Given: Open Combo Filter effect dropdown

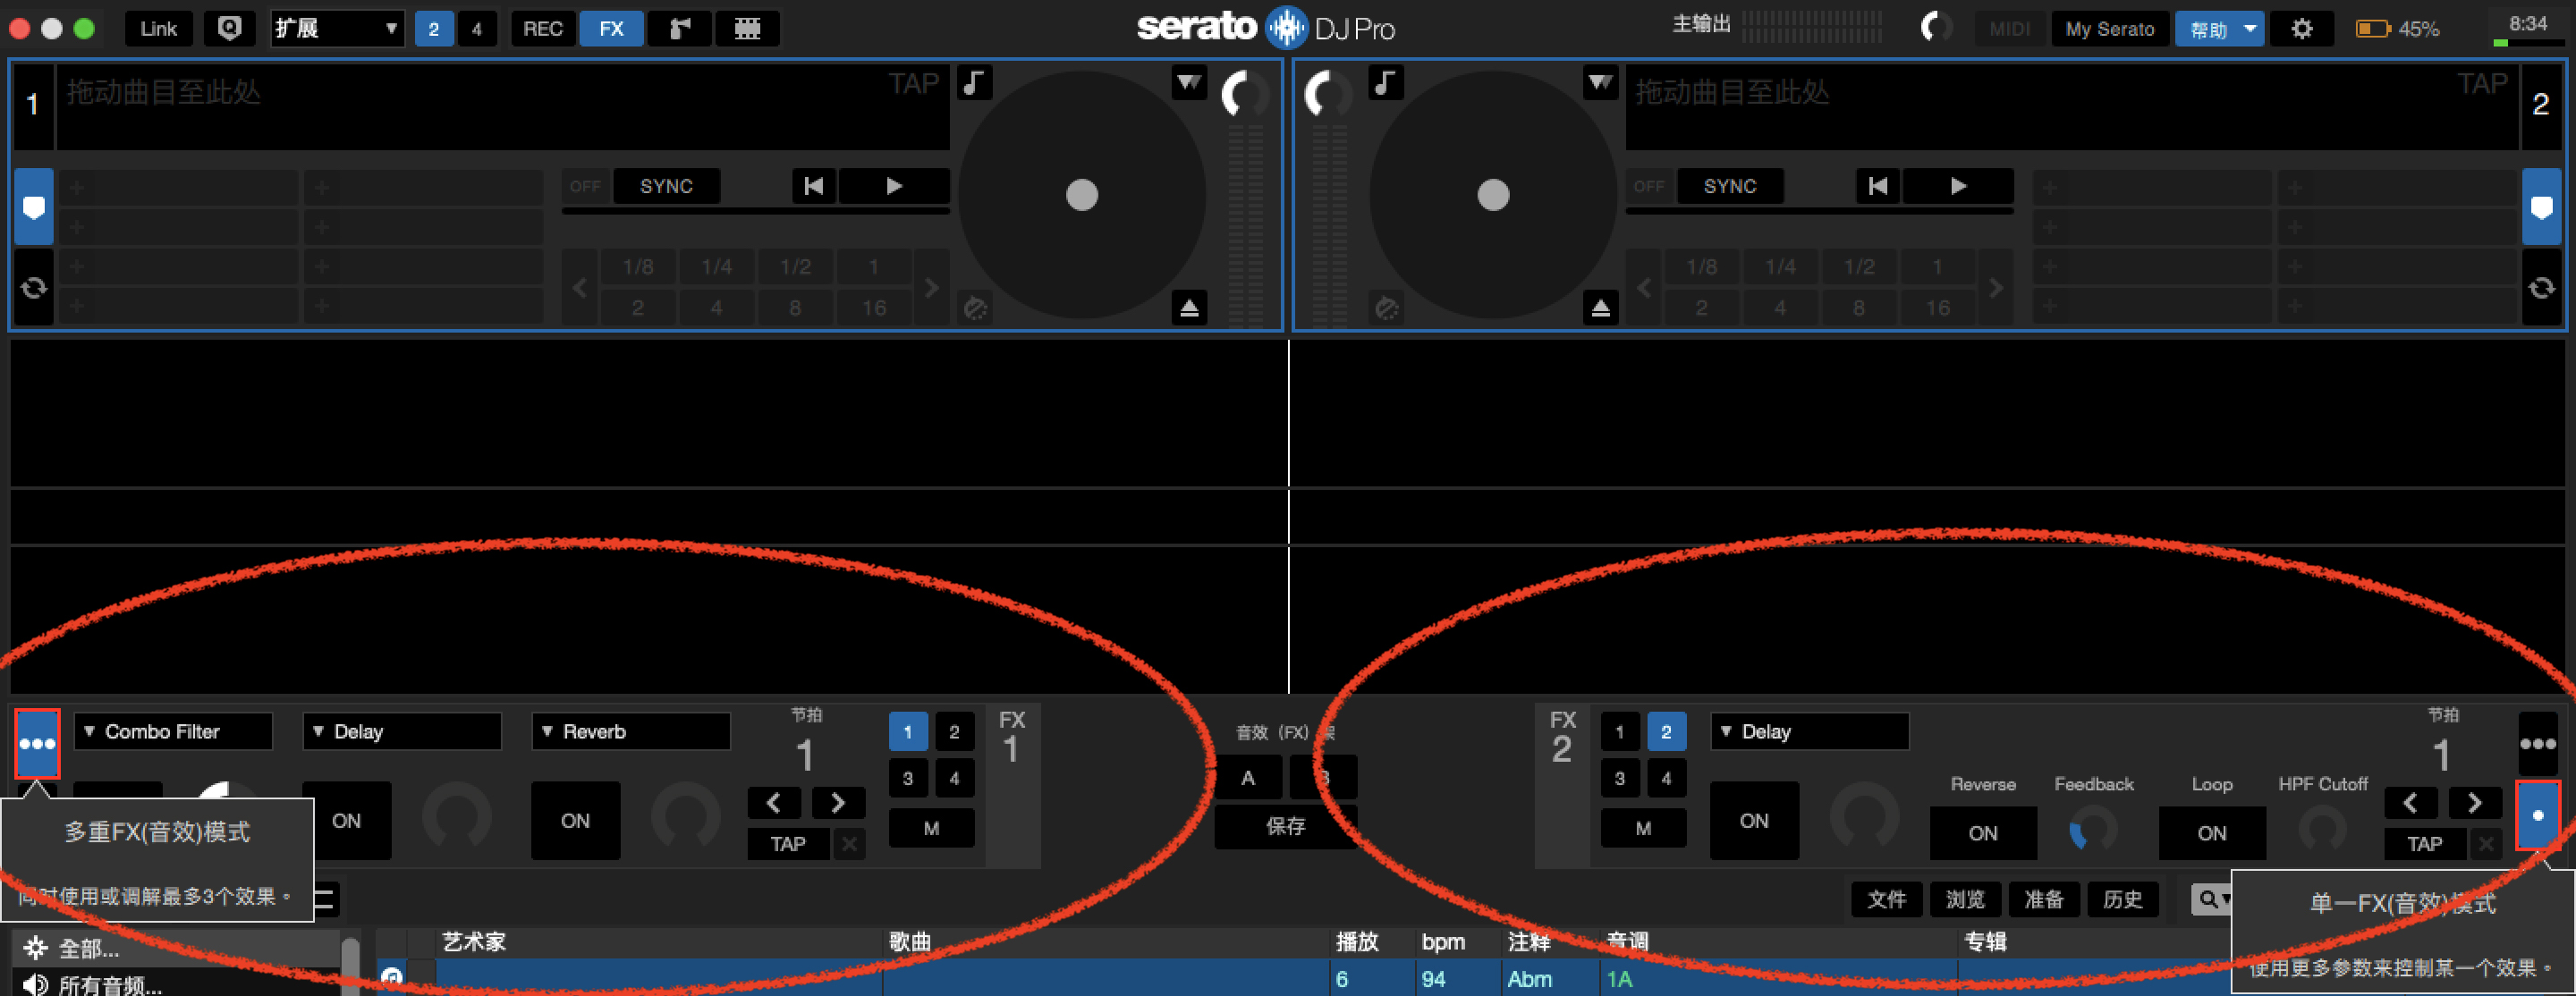Looking at the screenshot, I should (173, 732).
